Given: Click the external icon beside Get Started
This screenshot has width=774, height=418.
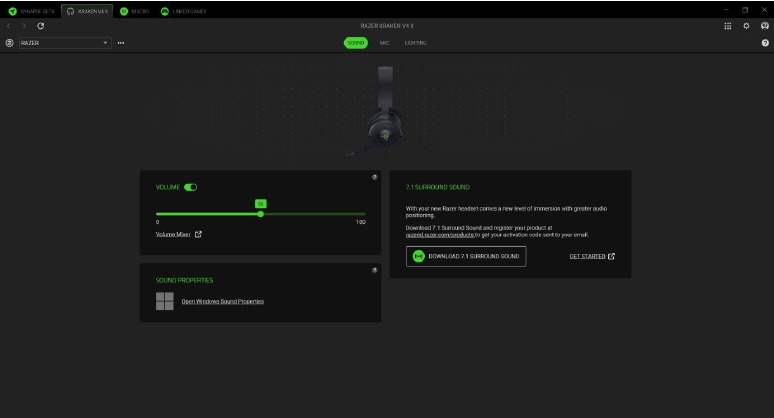Looking at the screenshot, I should tap(612, 256).
